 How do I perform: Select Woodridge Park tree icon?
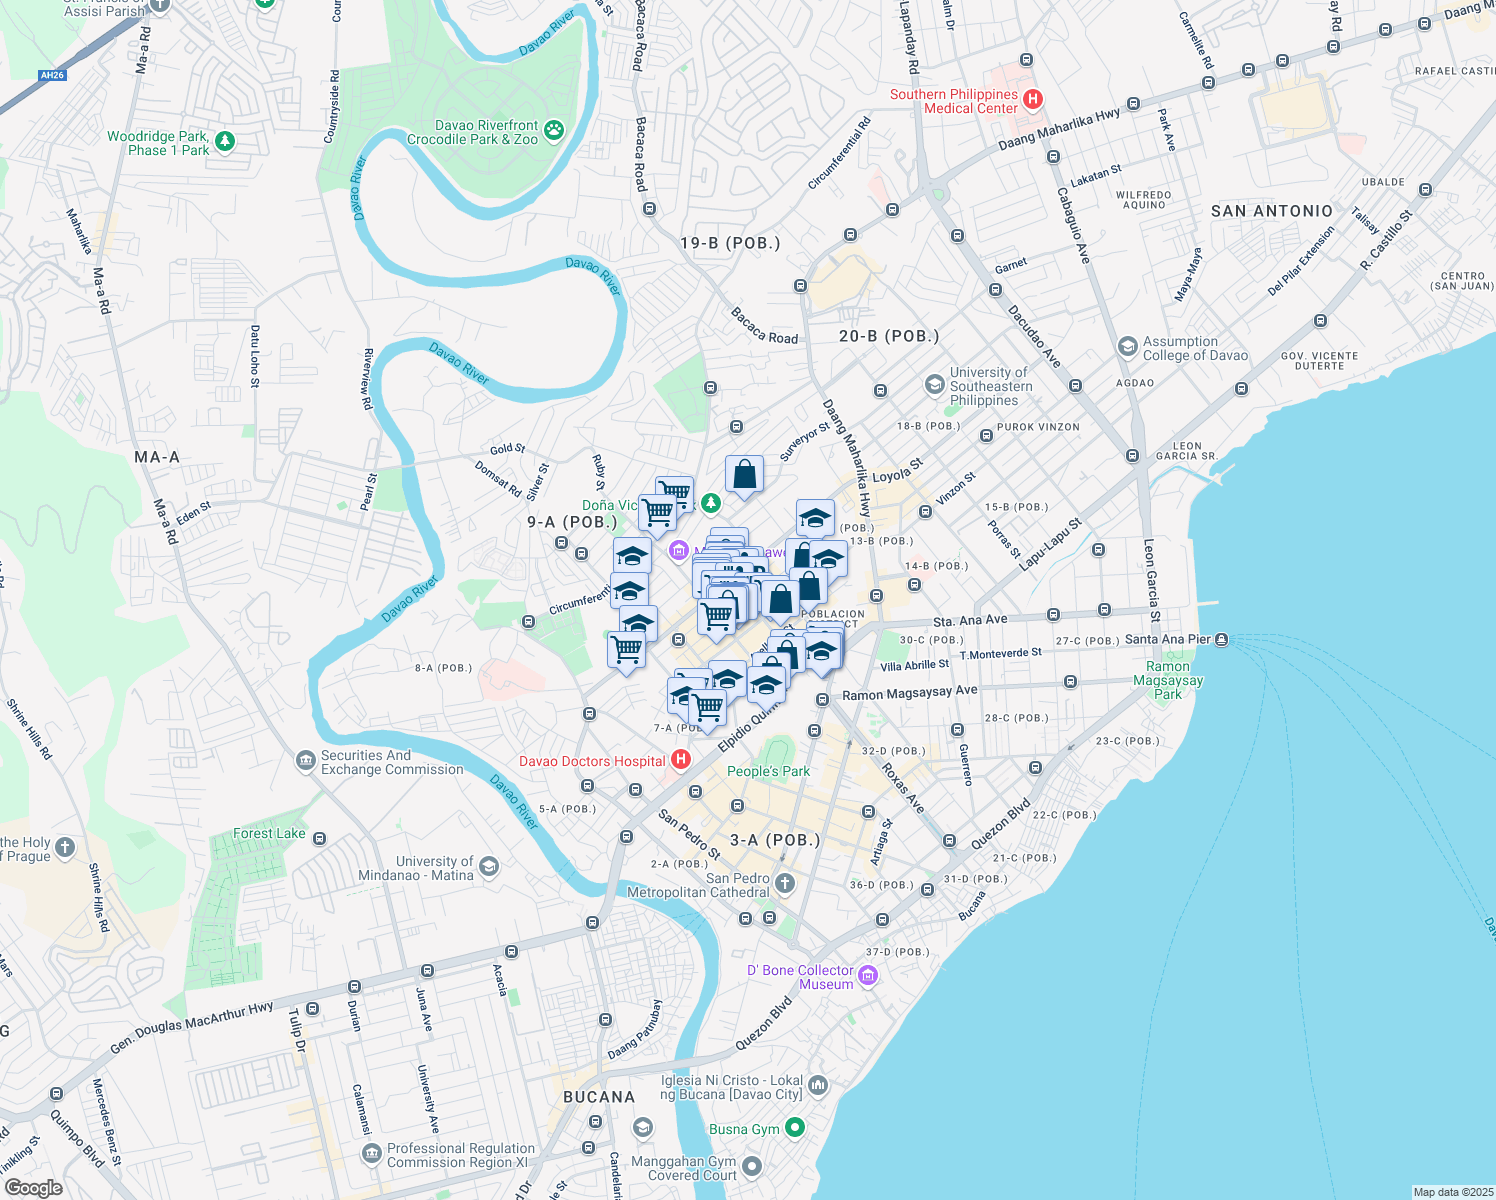pos(225,141)
